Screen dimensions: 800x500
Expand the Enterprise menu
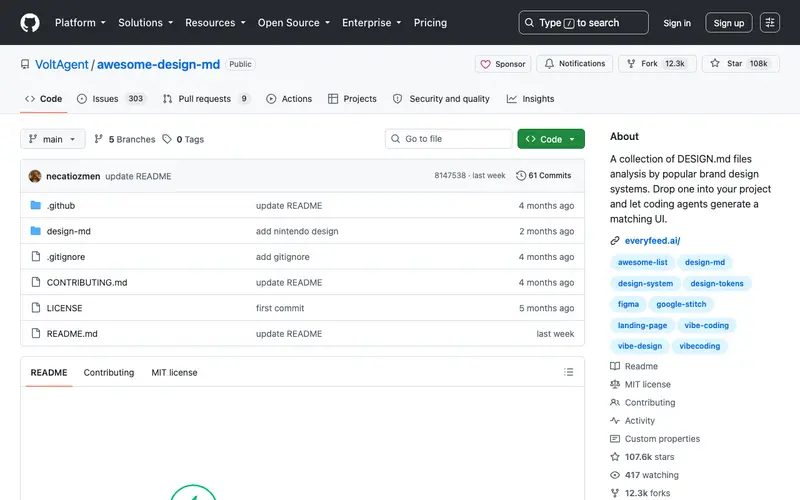pos(371,23)
